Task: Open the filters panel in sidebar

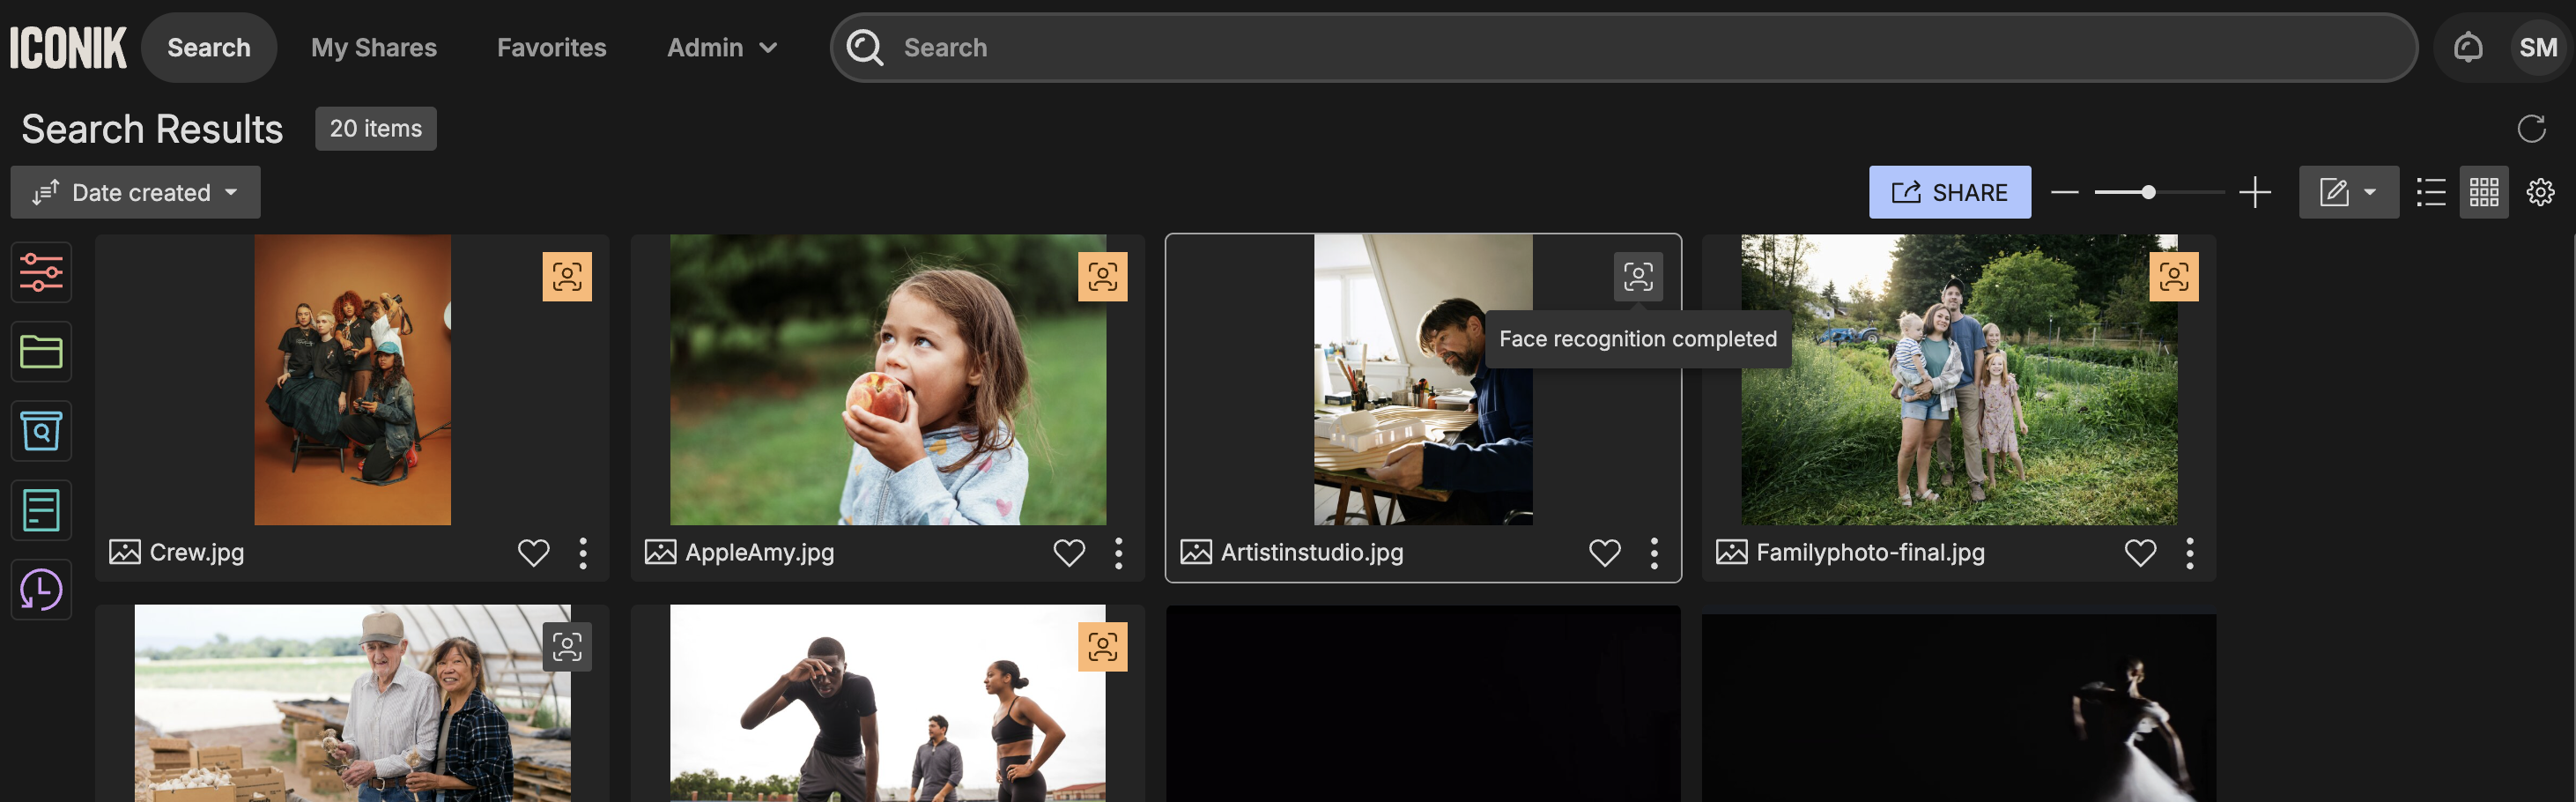Action: coord(41,272)
